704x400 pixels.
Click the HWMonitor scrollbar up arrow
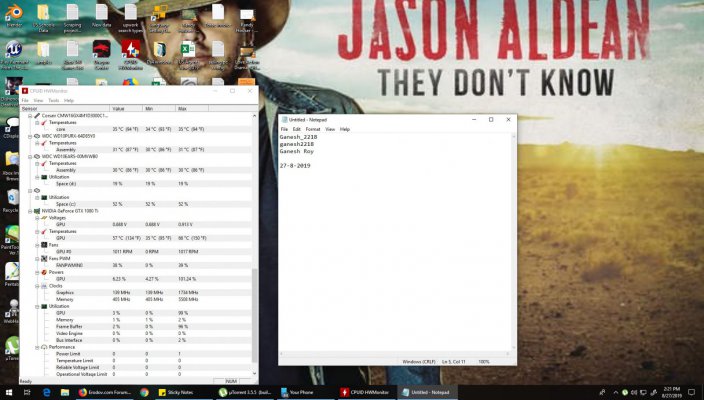pos(255,116)
